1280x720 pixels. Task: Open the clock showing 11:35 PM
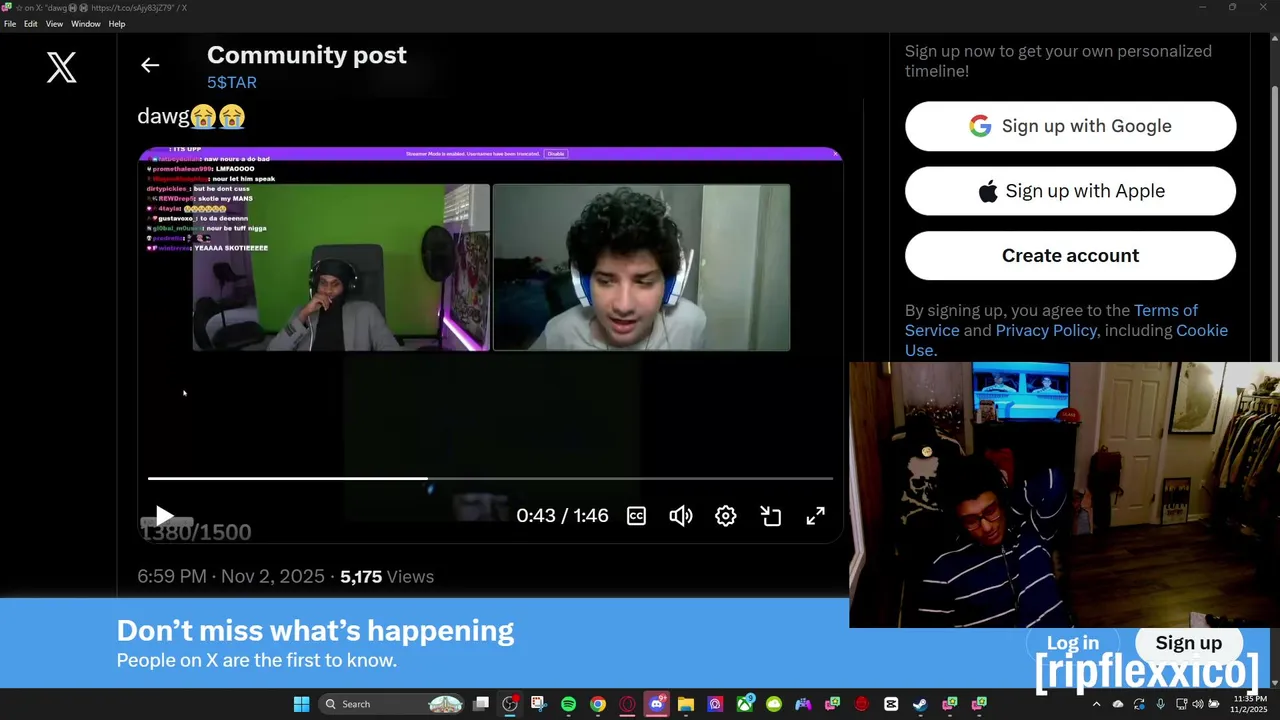coord(1250,704)
